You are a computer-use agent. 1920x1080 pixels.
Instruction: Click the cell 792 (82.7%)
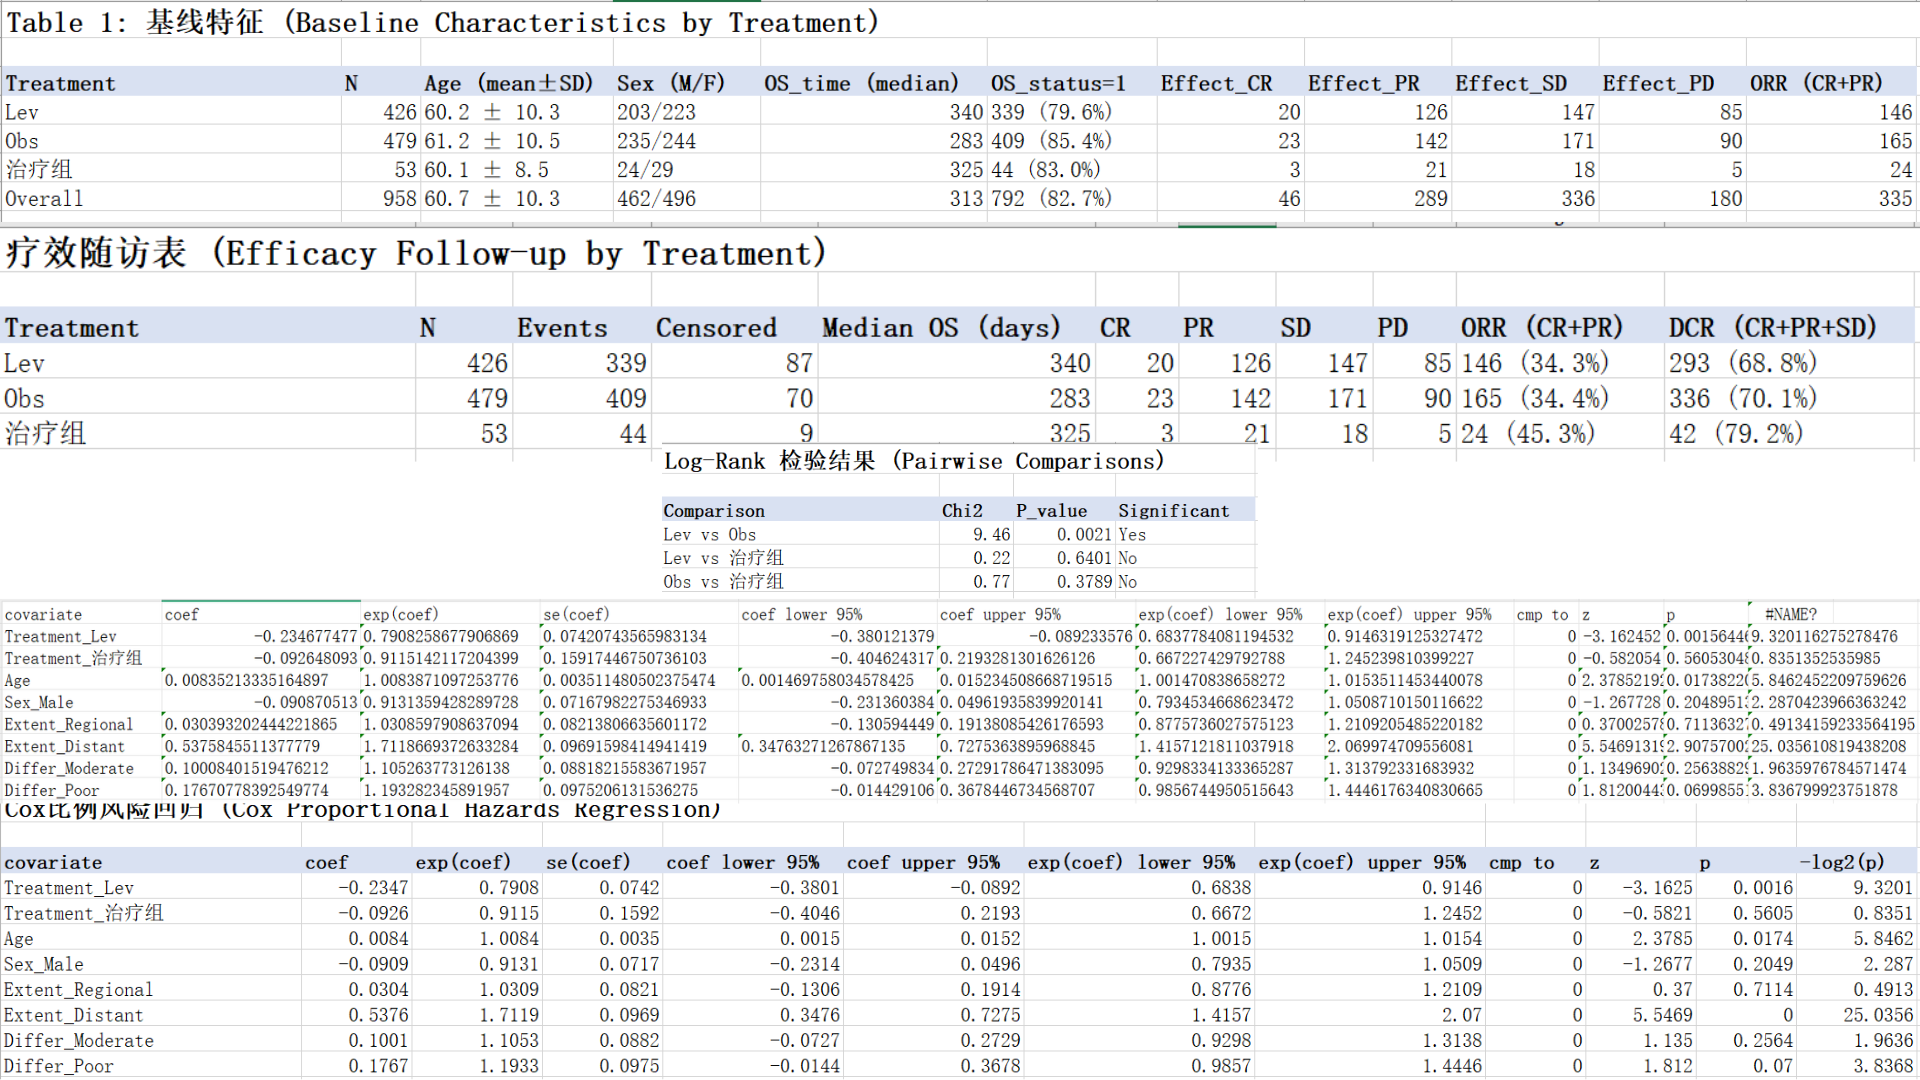pyautogui.click(x=1051, y=199)
